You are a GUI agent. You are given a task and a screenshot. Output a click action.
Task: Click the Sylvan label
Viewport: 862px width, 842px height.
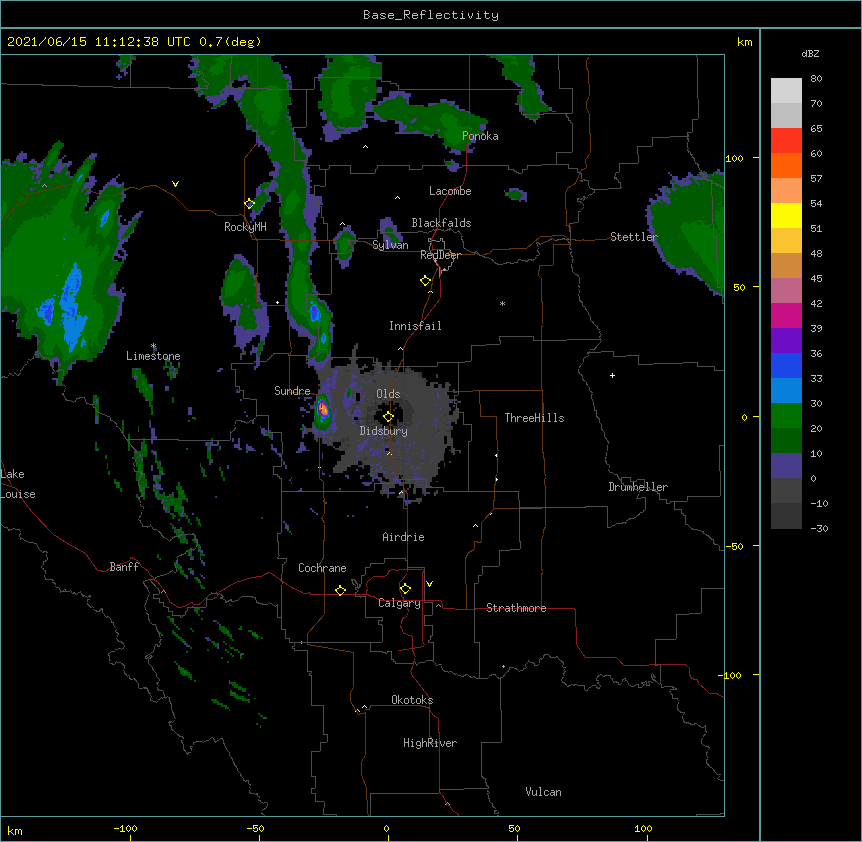(390, 245)
